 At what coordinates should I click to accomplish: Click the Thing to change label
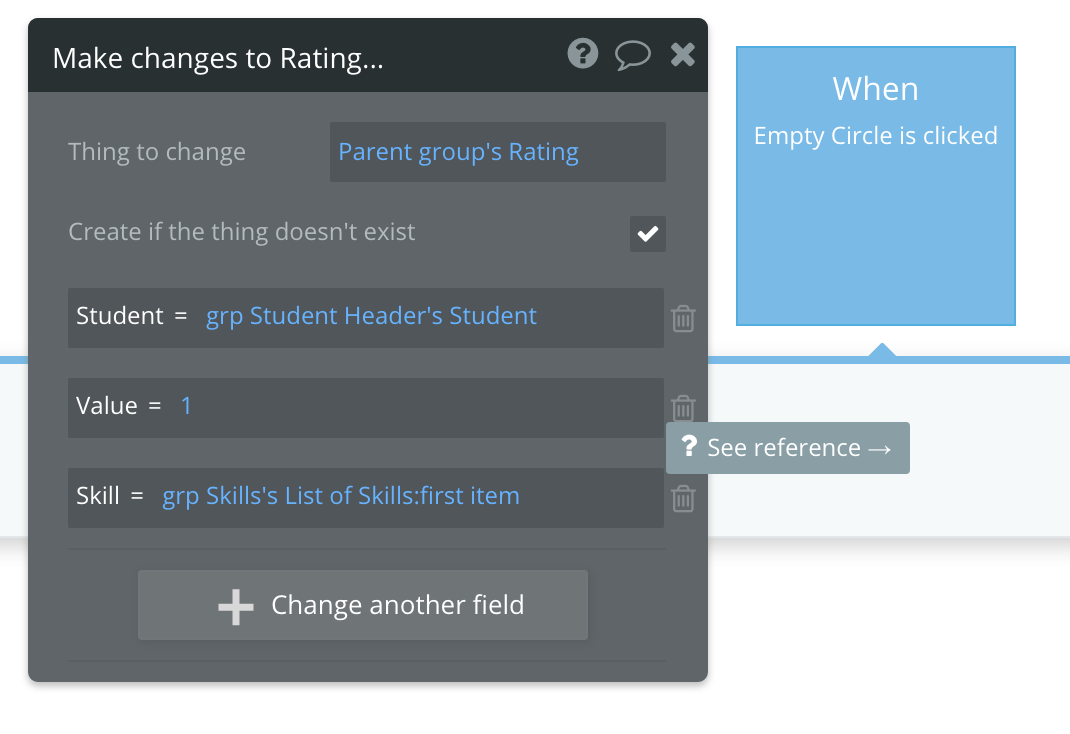[157, 152]
